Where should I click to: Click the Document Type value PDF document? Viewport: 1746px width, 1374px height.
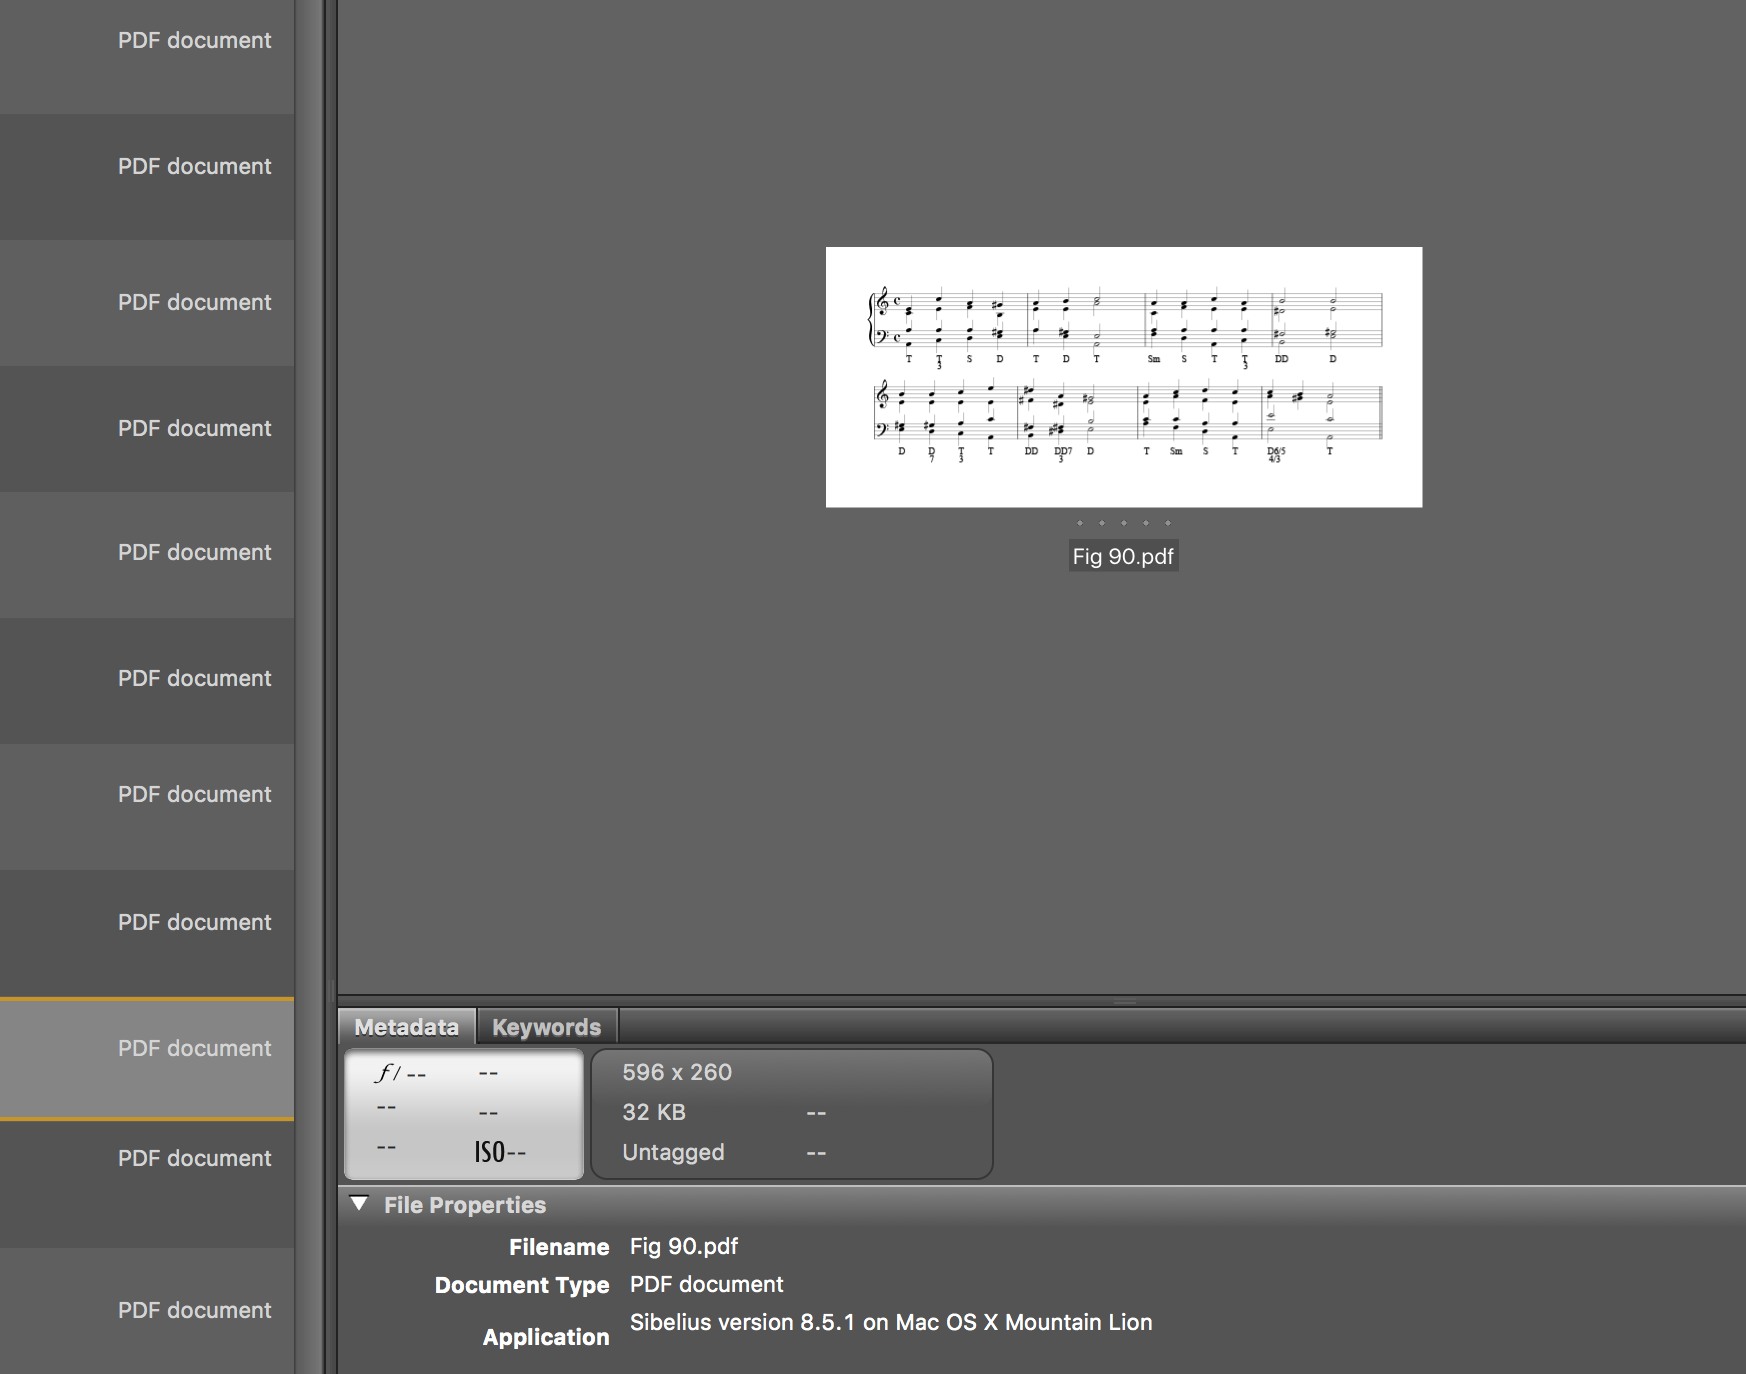(707, 1284)
